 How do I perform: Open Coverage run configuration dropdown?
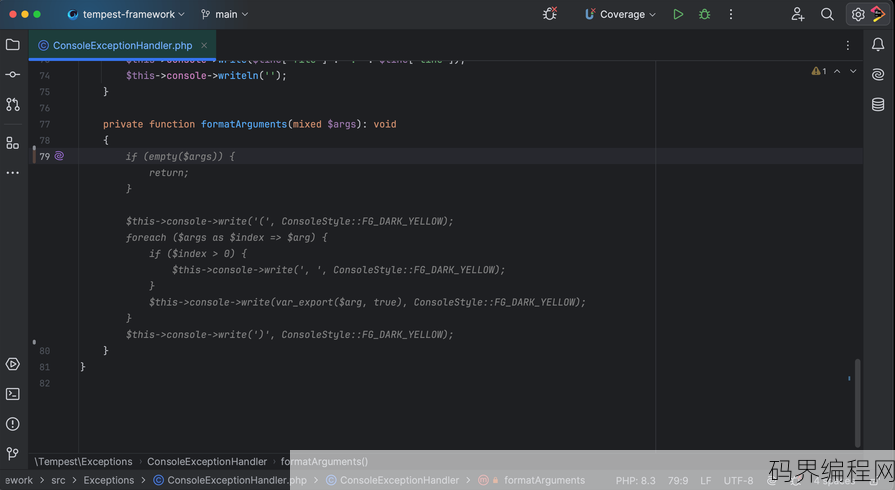pos(620,14)
